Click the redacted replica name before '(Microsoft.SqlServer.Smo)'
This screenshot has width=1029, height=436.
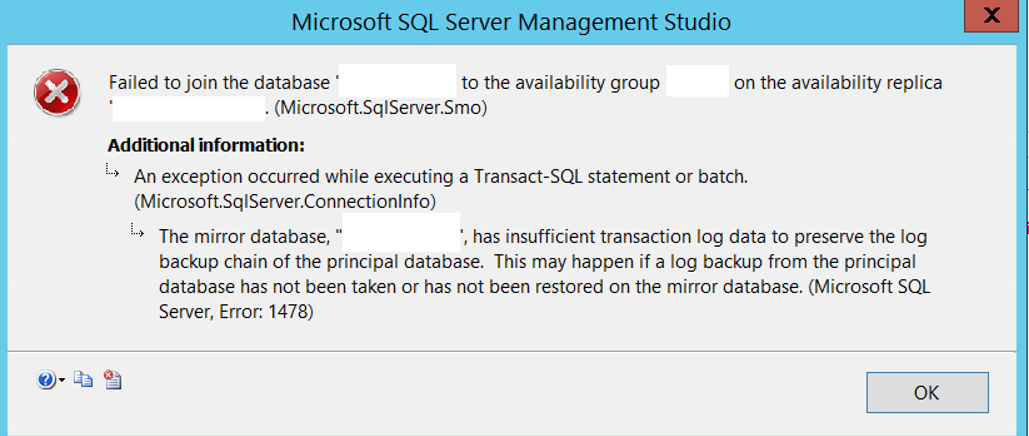pyautogui.click(x=188, y=109)
